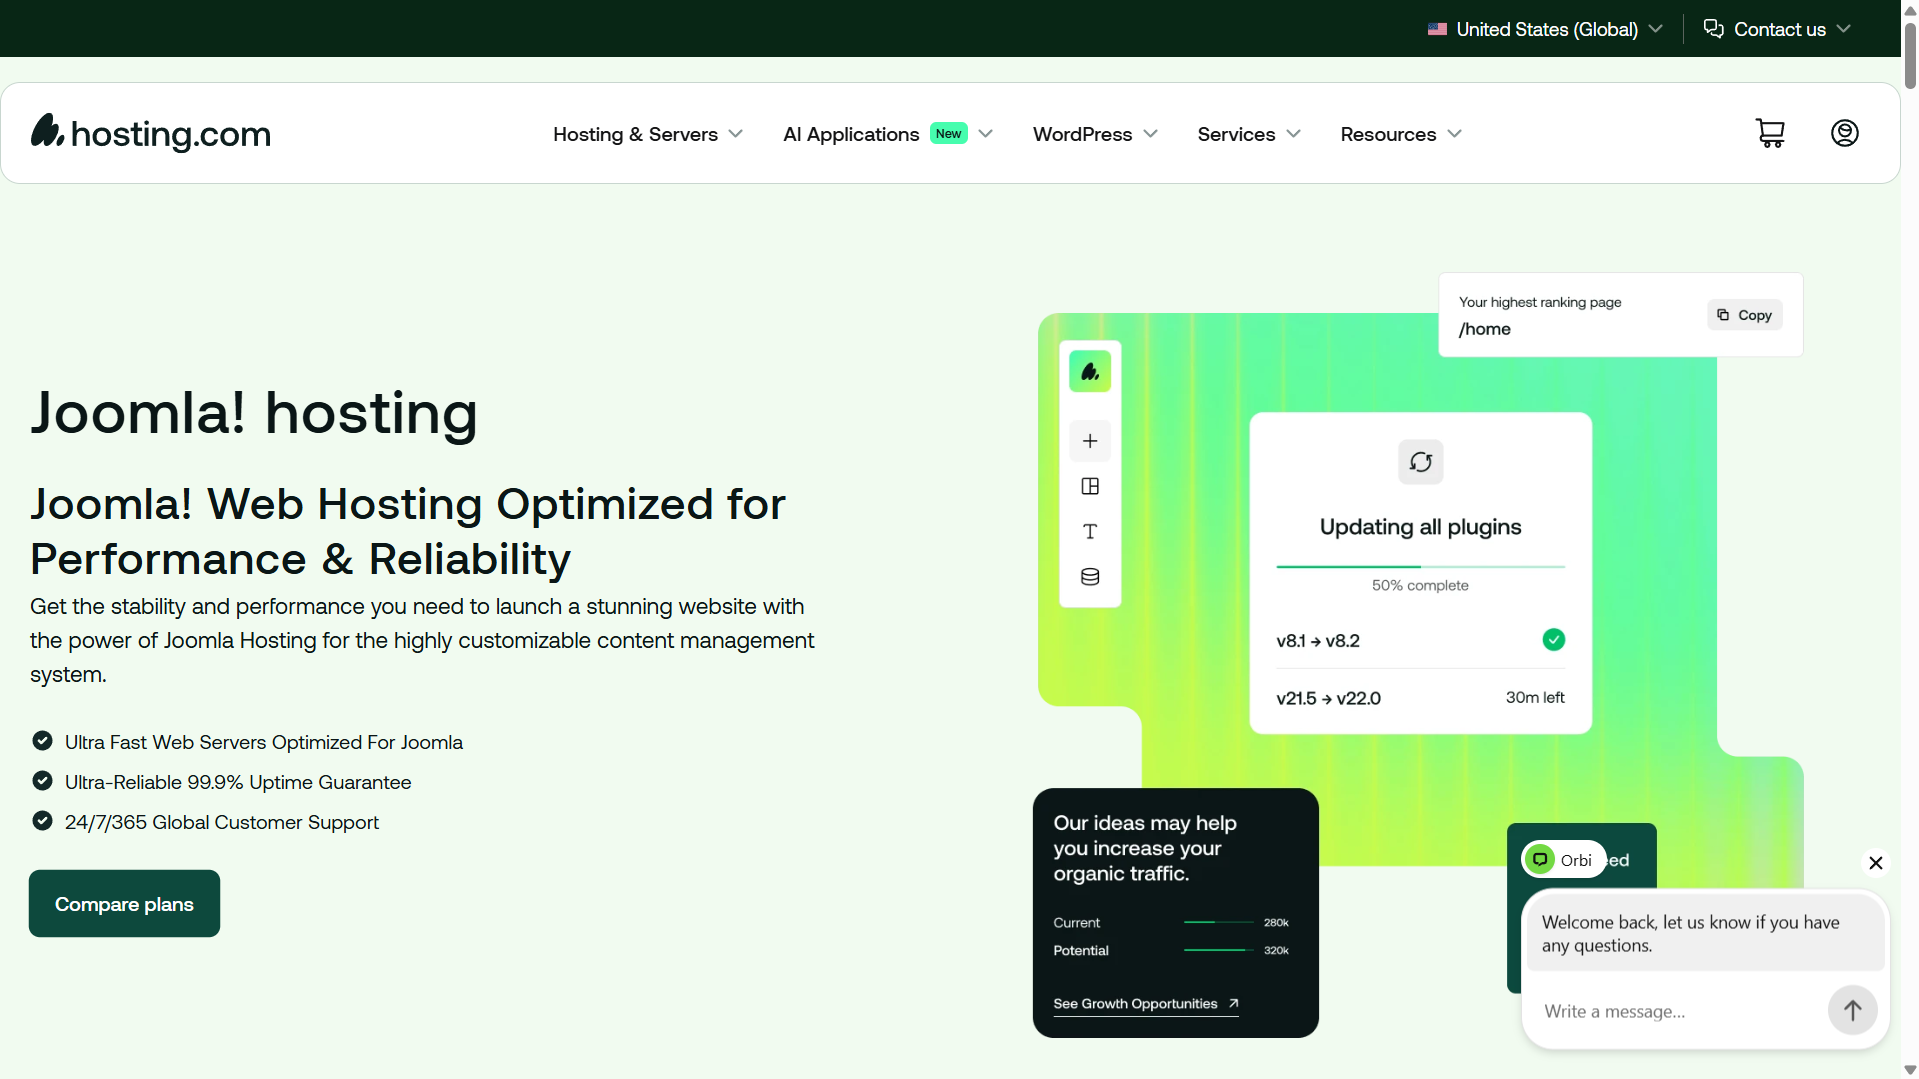This screenshot has height=1079, width=1919.
Task: Expand the AI Applications chevron
Action: (986, 134)
